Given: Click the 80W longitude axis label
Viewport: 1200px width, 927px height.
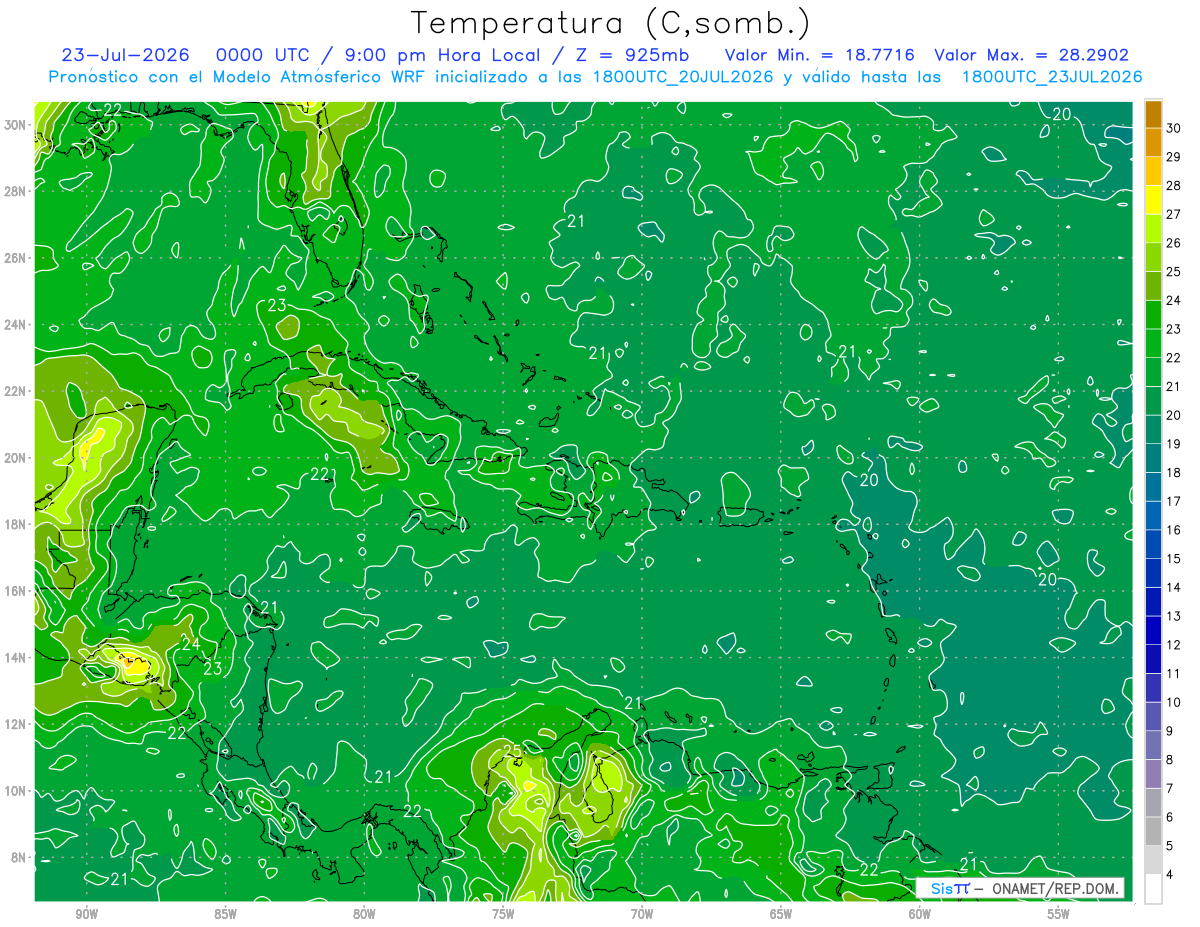Looking at the screenshot, I should [364, 913].
